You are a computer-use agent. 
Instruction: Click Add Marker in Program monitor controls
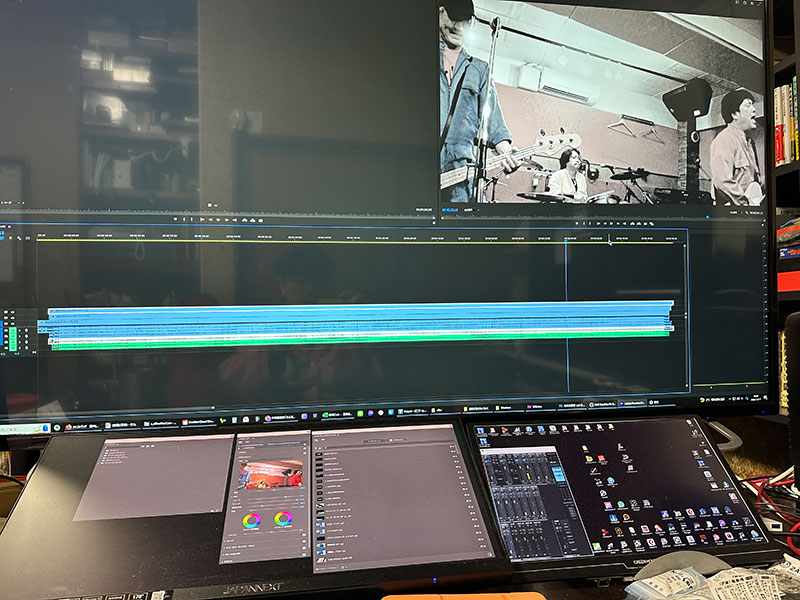(577, 223)
